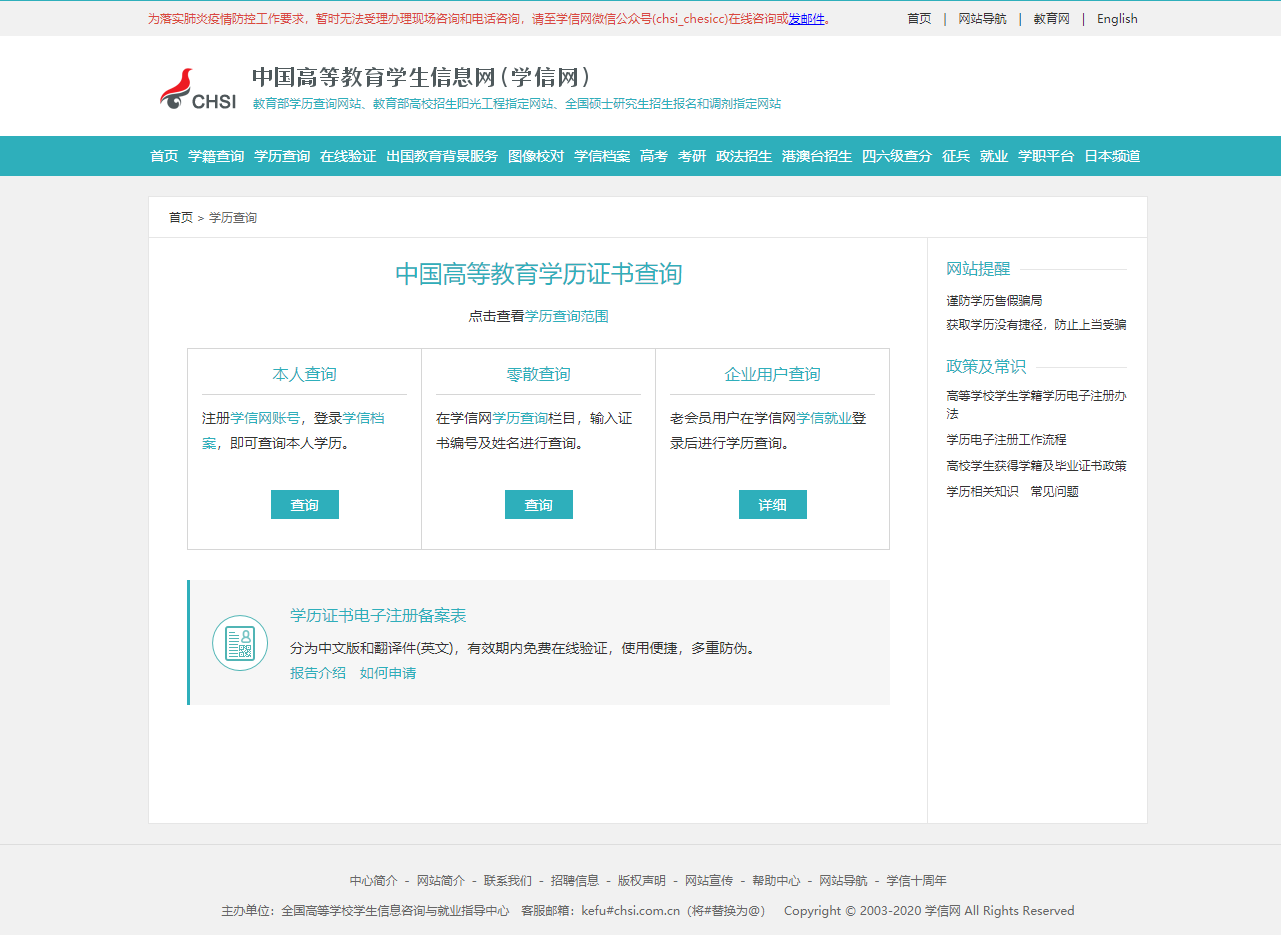Select 首页 in teal navigation bar
Screen dimensions: 1281x935
[x=164, y=156]
